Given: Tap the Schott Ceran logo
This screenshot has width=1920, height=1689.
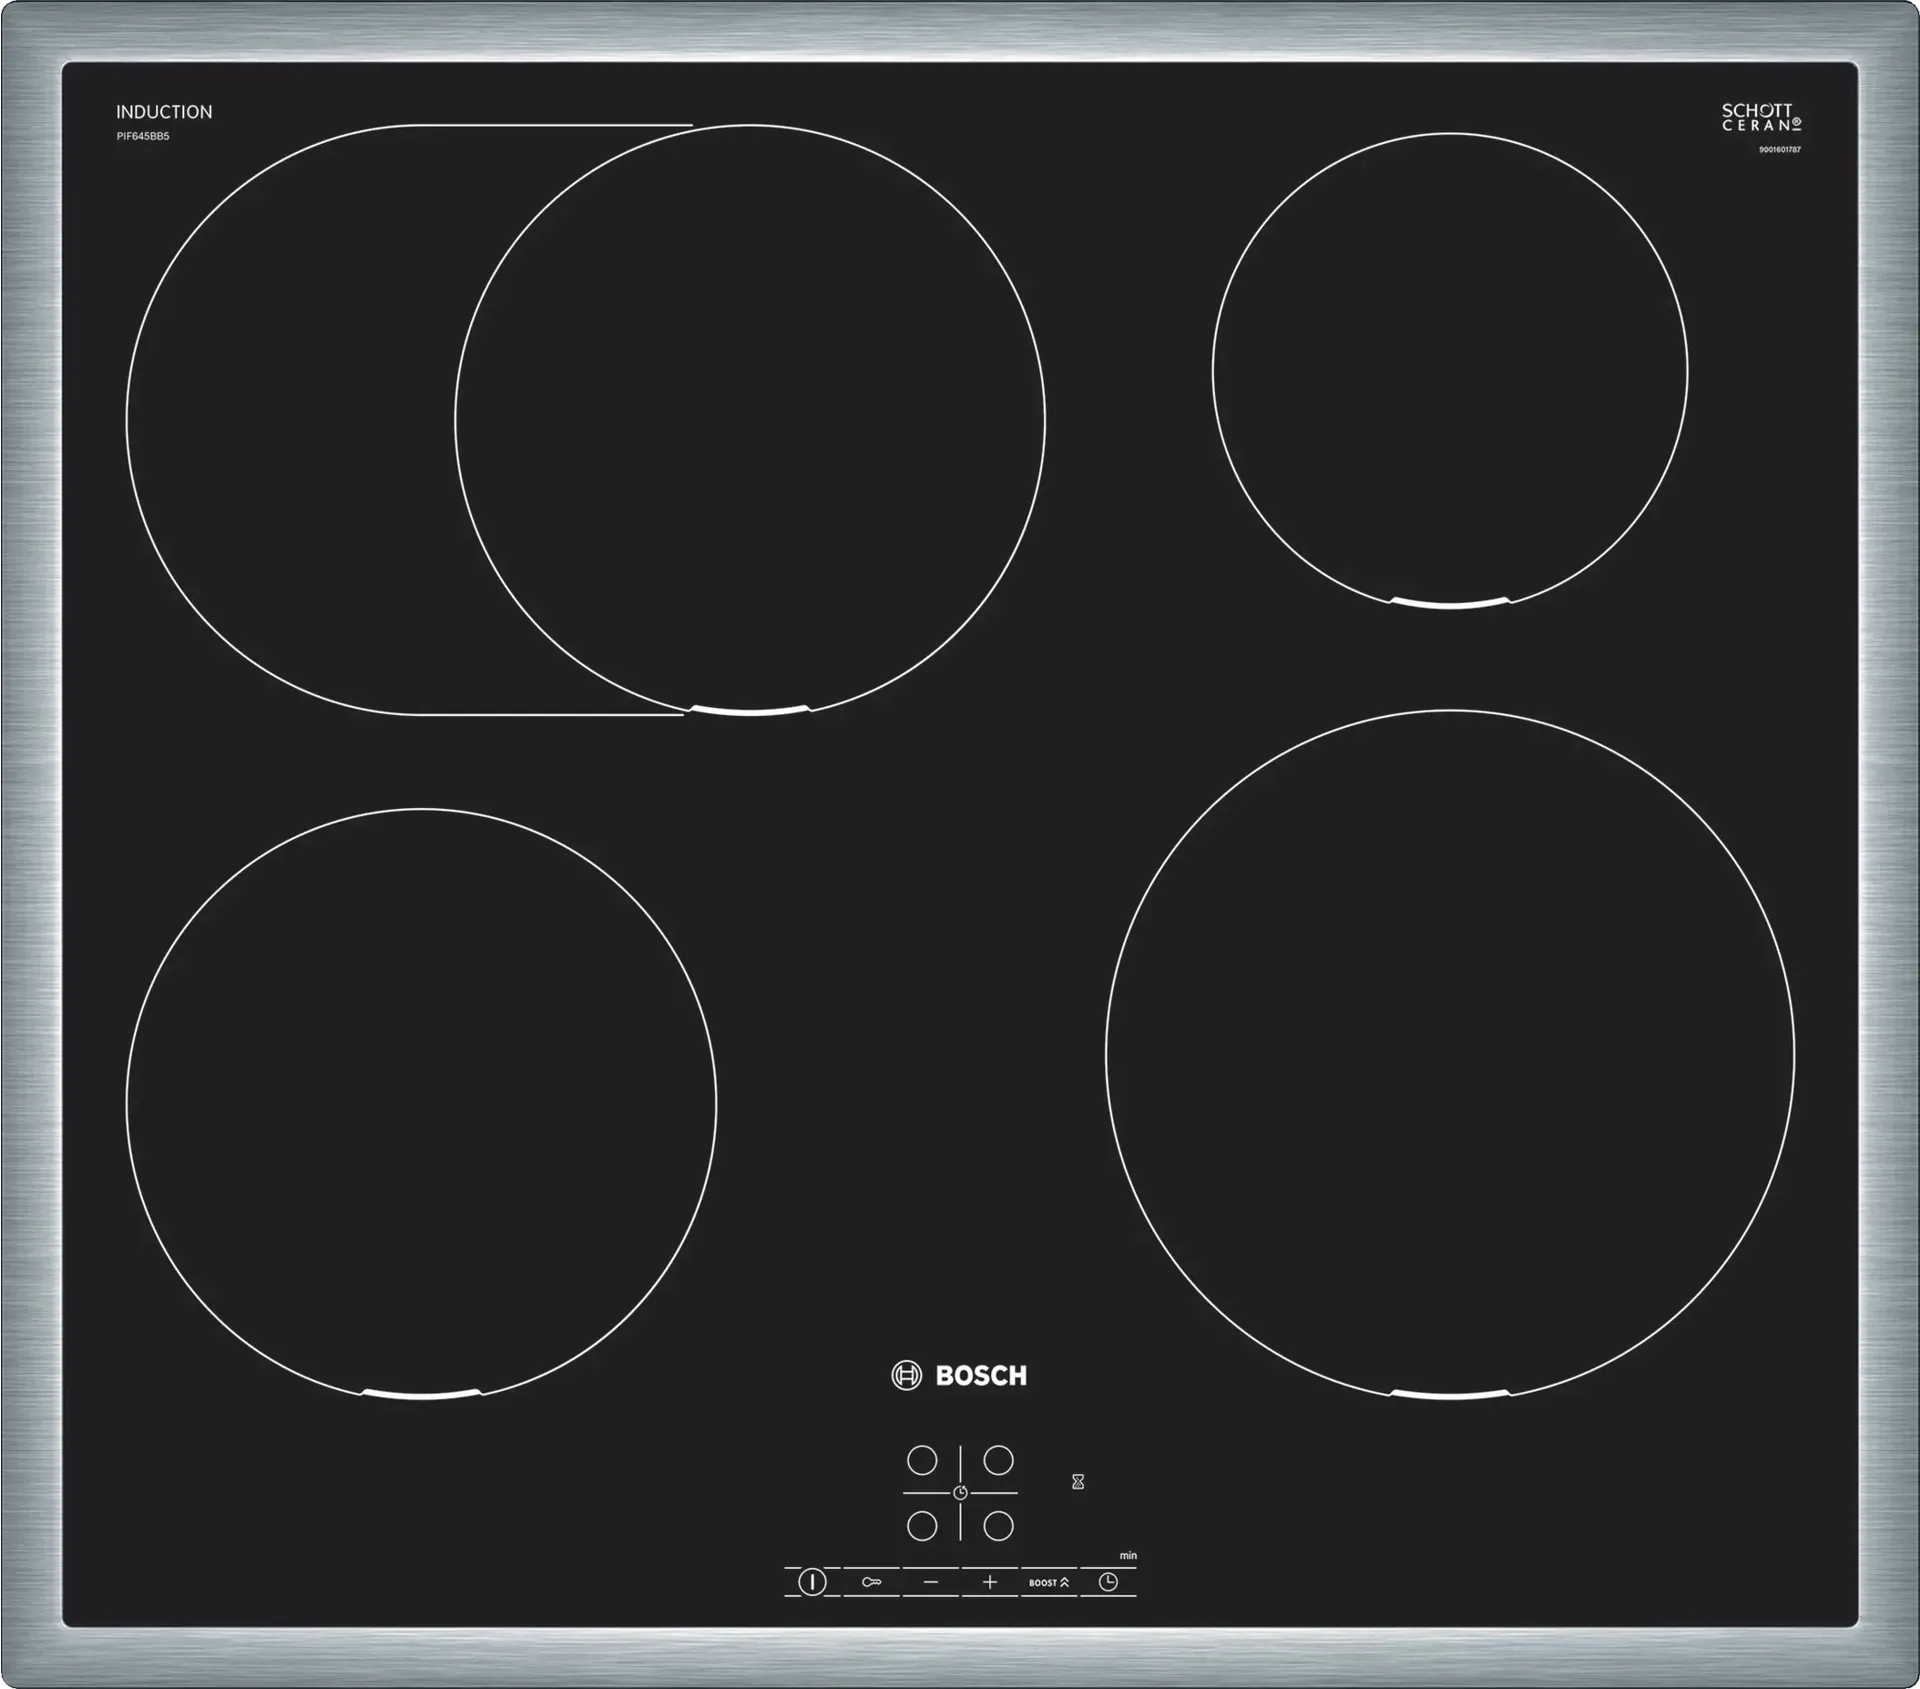Looking at the screenshot, I should [1760, 115].
